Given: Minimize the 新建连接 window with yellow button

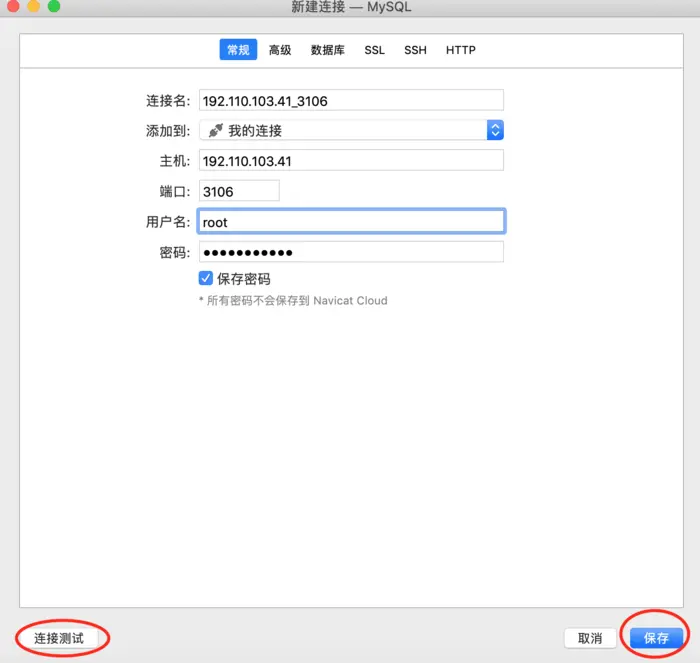Looking at the screenshot, I should tap(33, 6).
